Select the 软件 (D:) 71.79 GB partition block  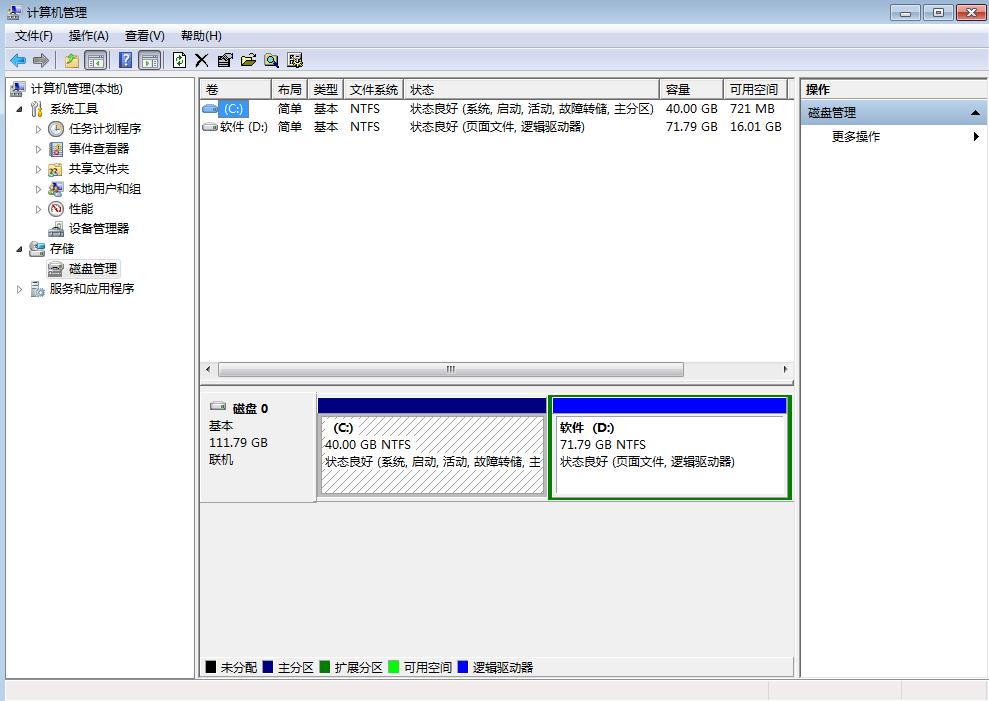(x=670, y=447)
